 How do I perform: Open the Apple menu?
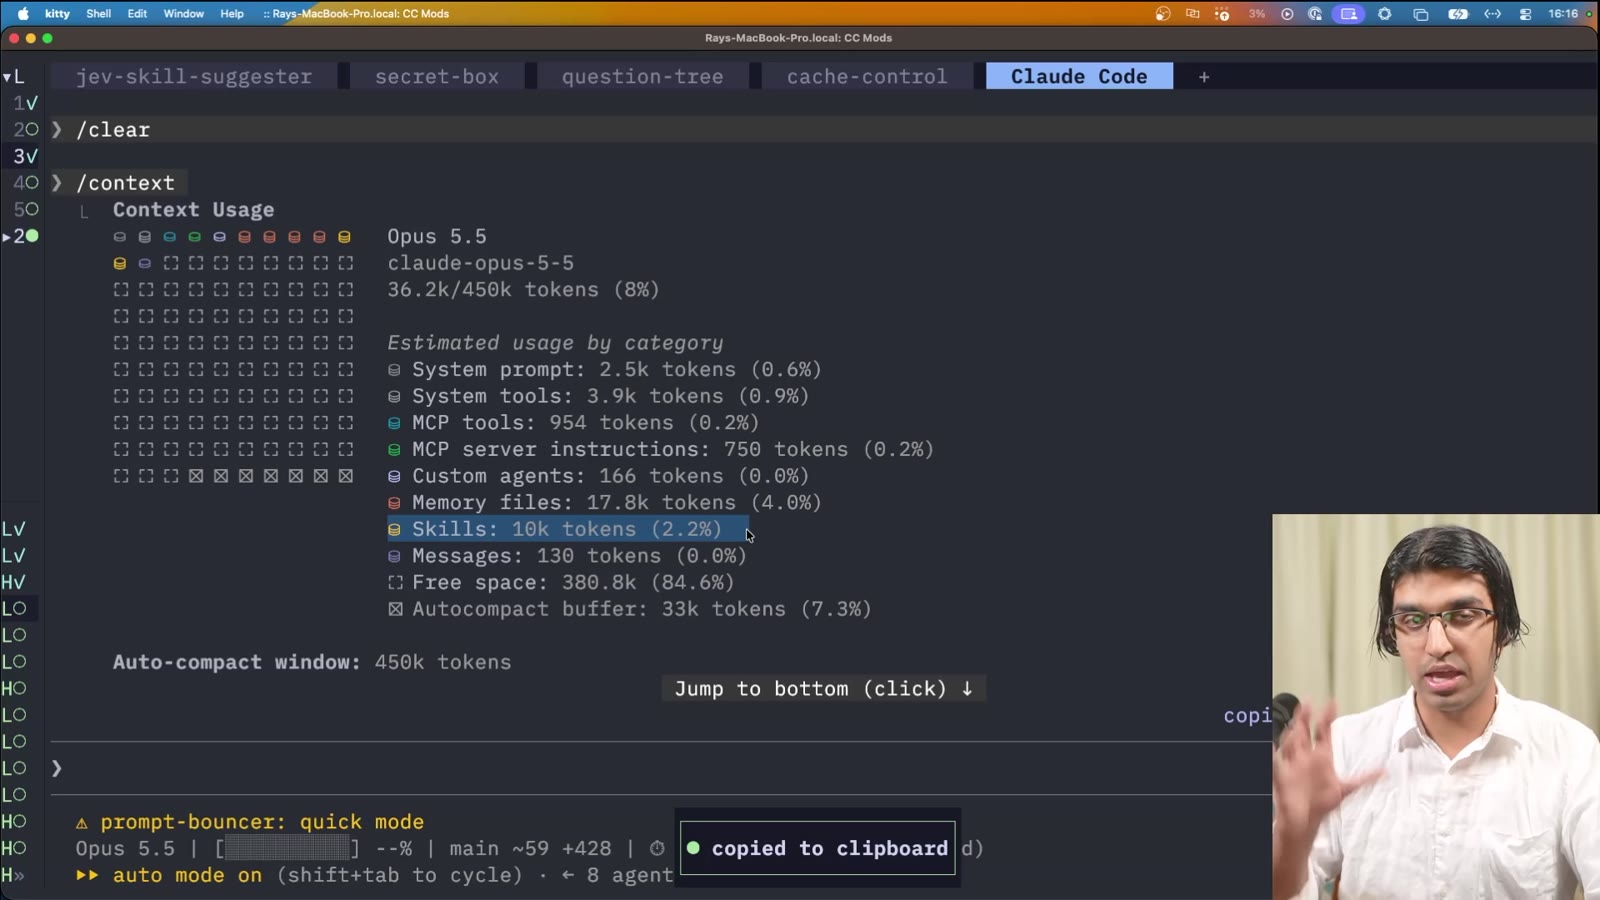23,14
